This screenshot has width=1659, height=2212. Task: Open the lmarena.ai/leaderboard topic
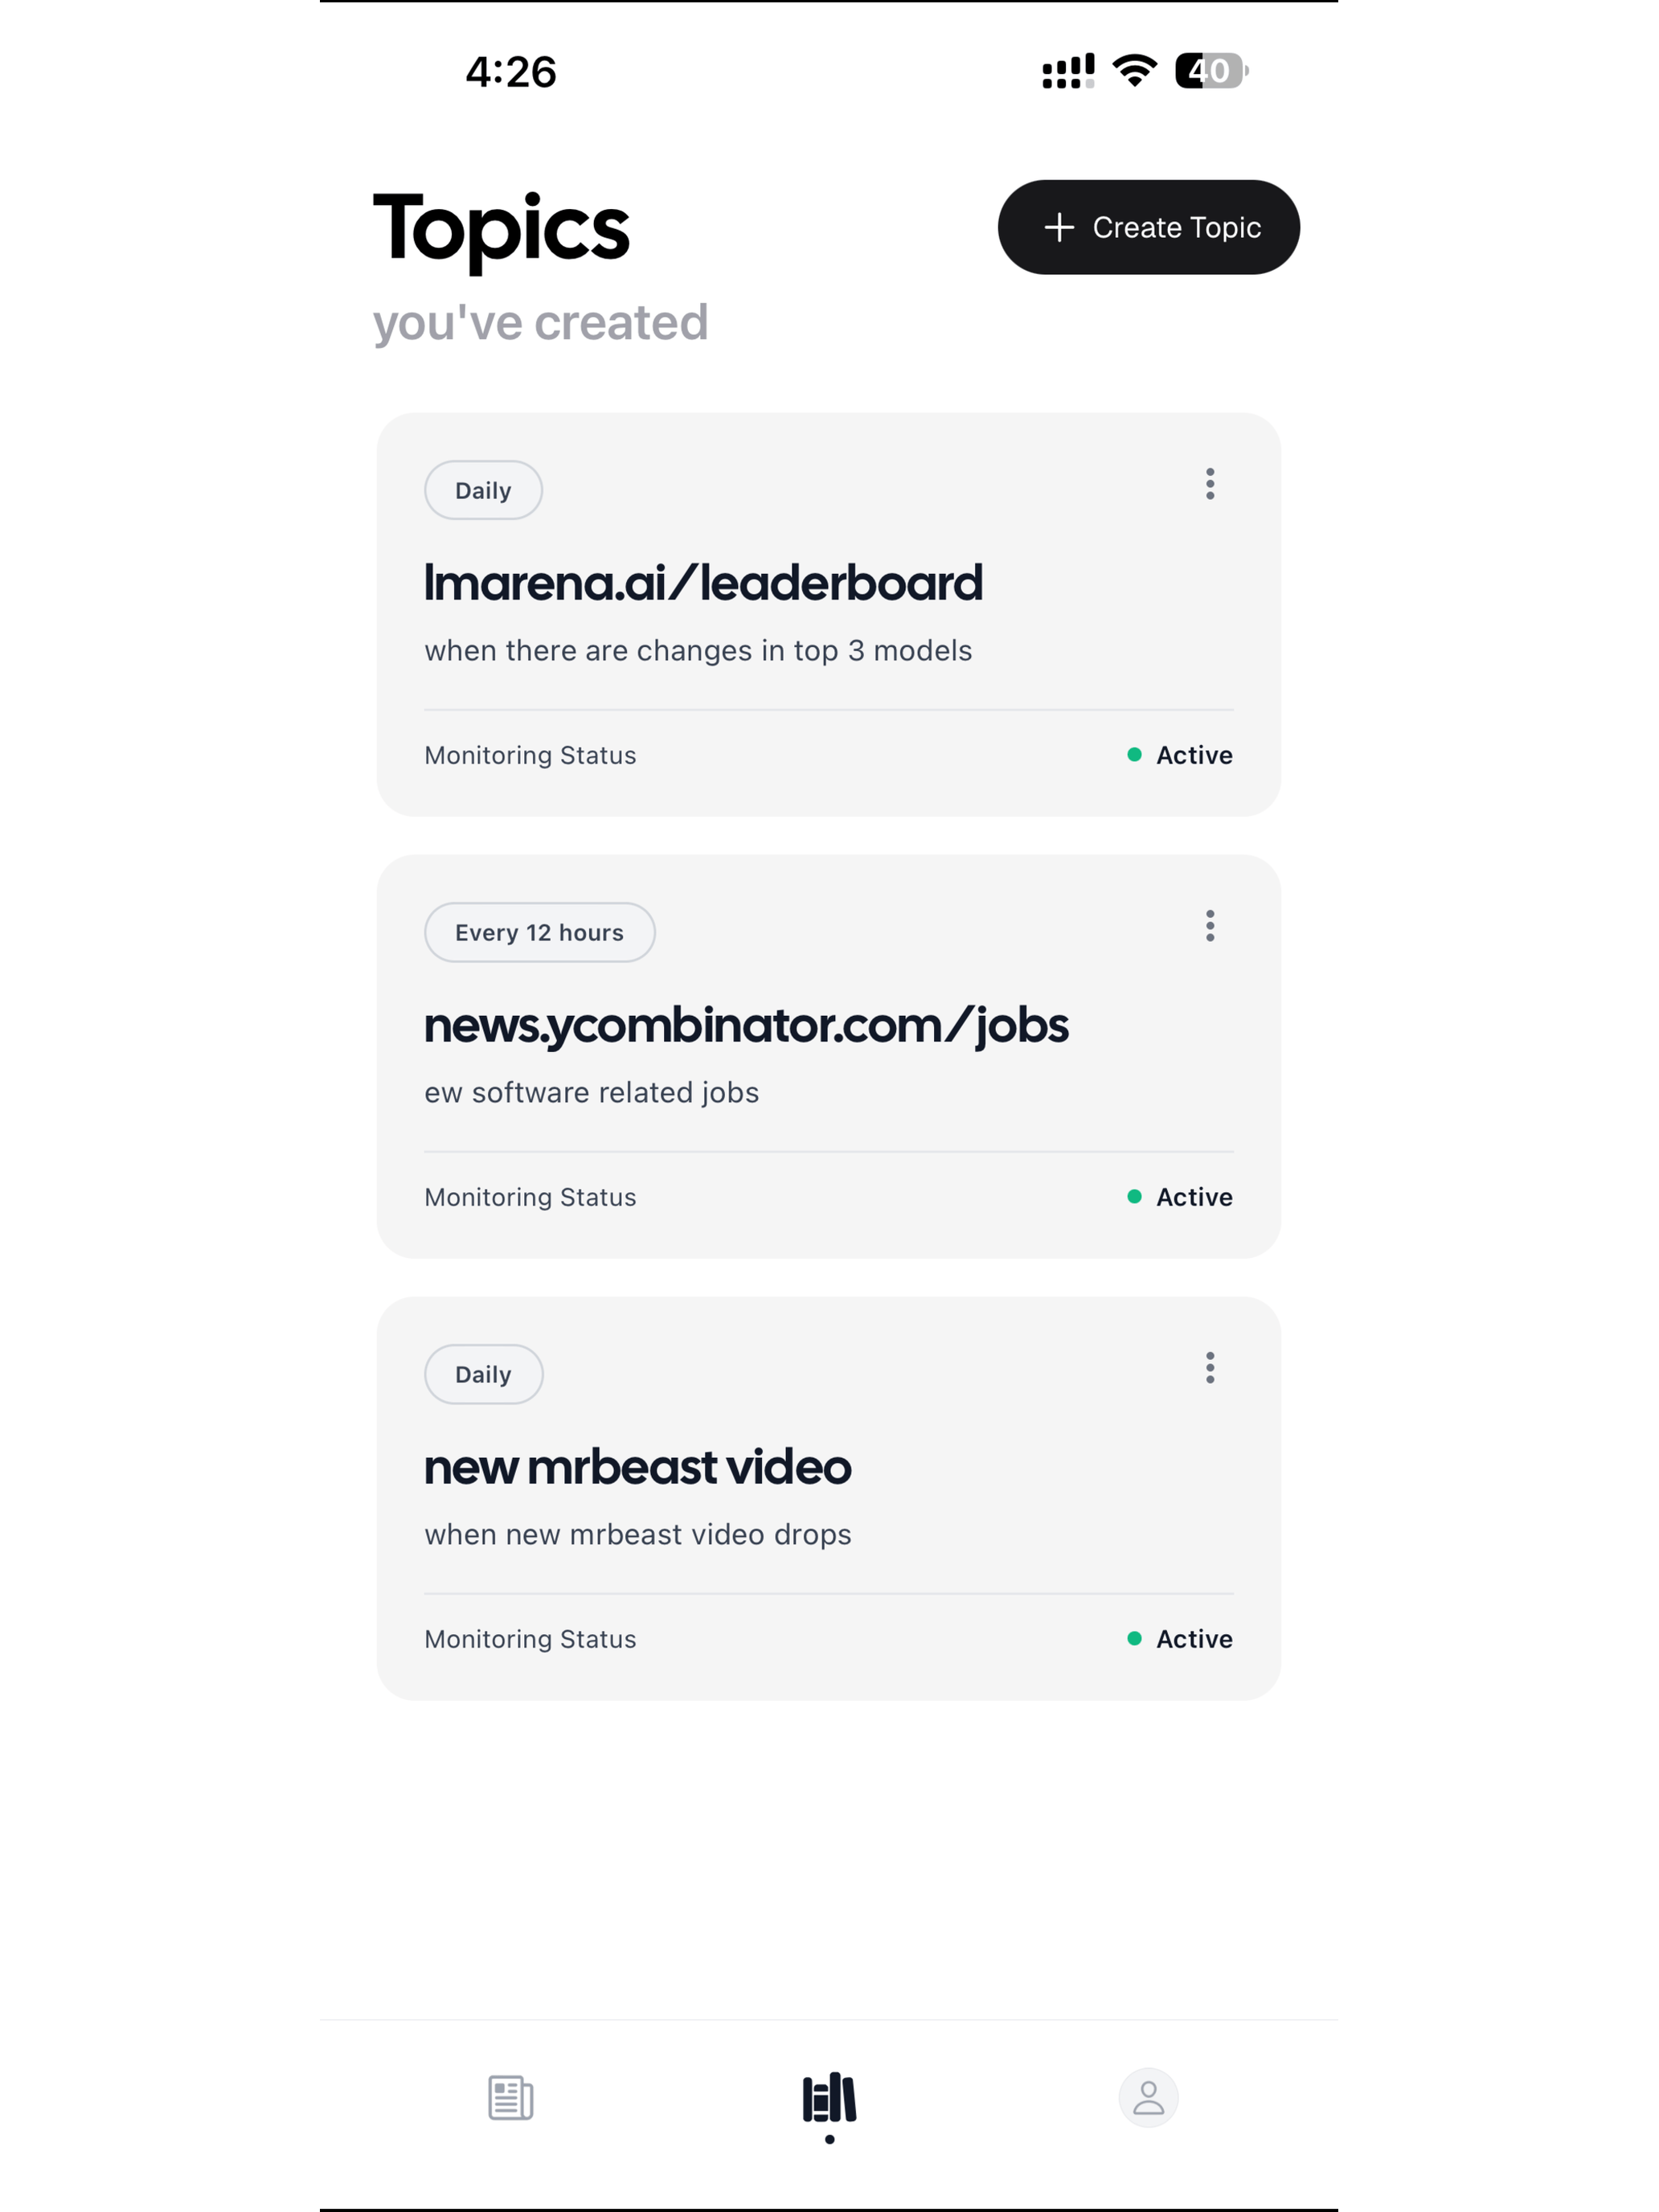pyautogui.click(x=704, y=583)
